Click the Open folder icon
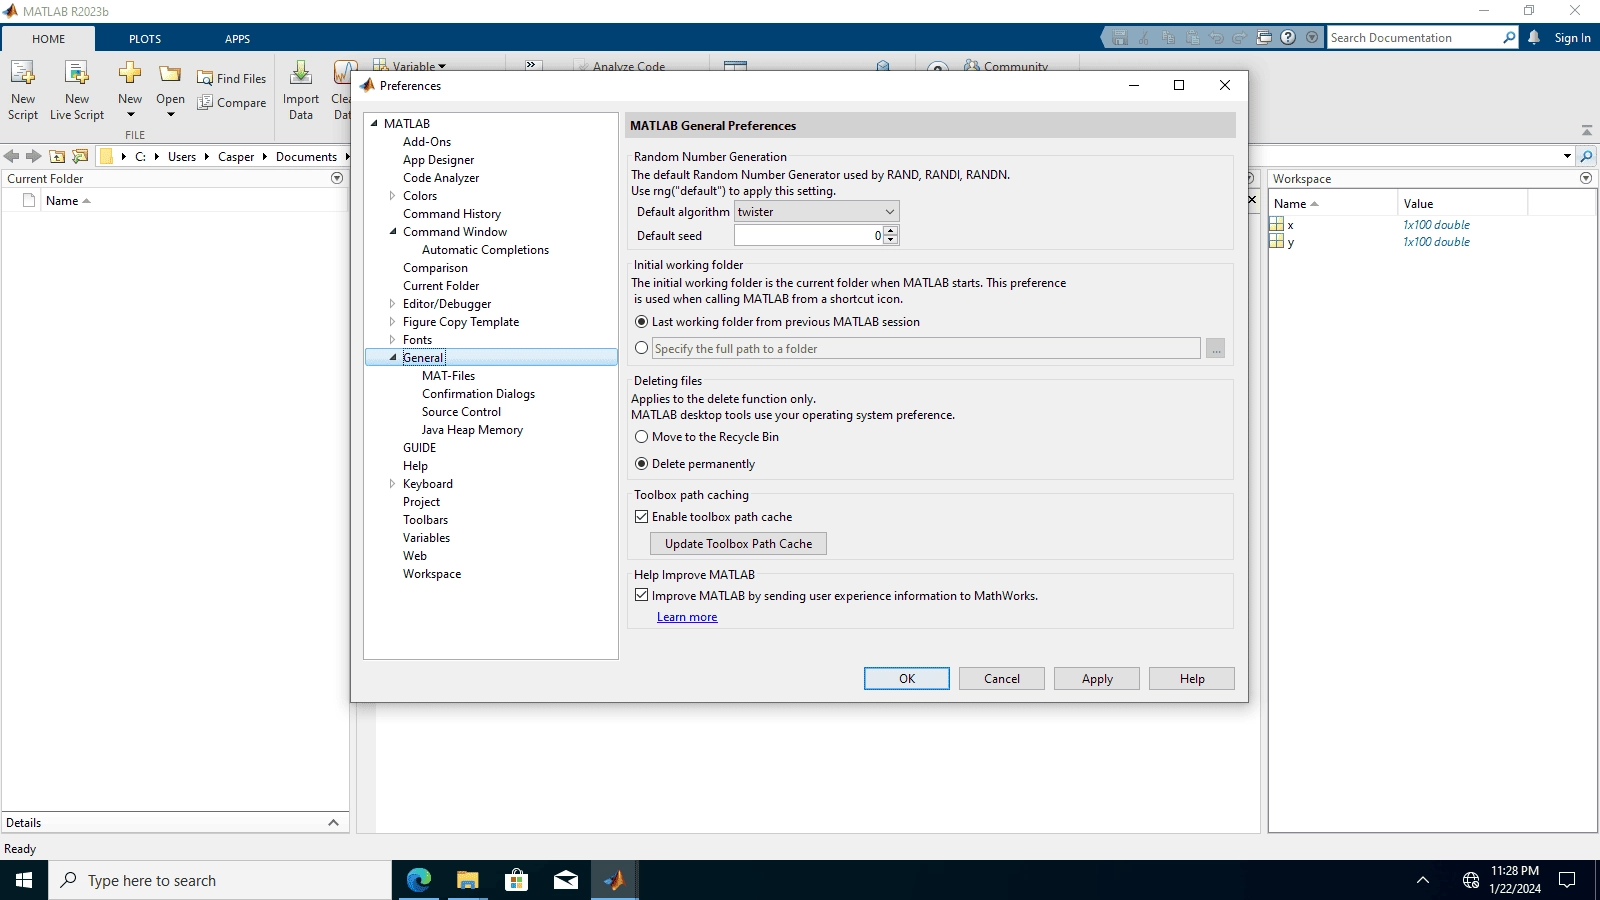This screenshot has height=900, width=1600. pos(171,74)
